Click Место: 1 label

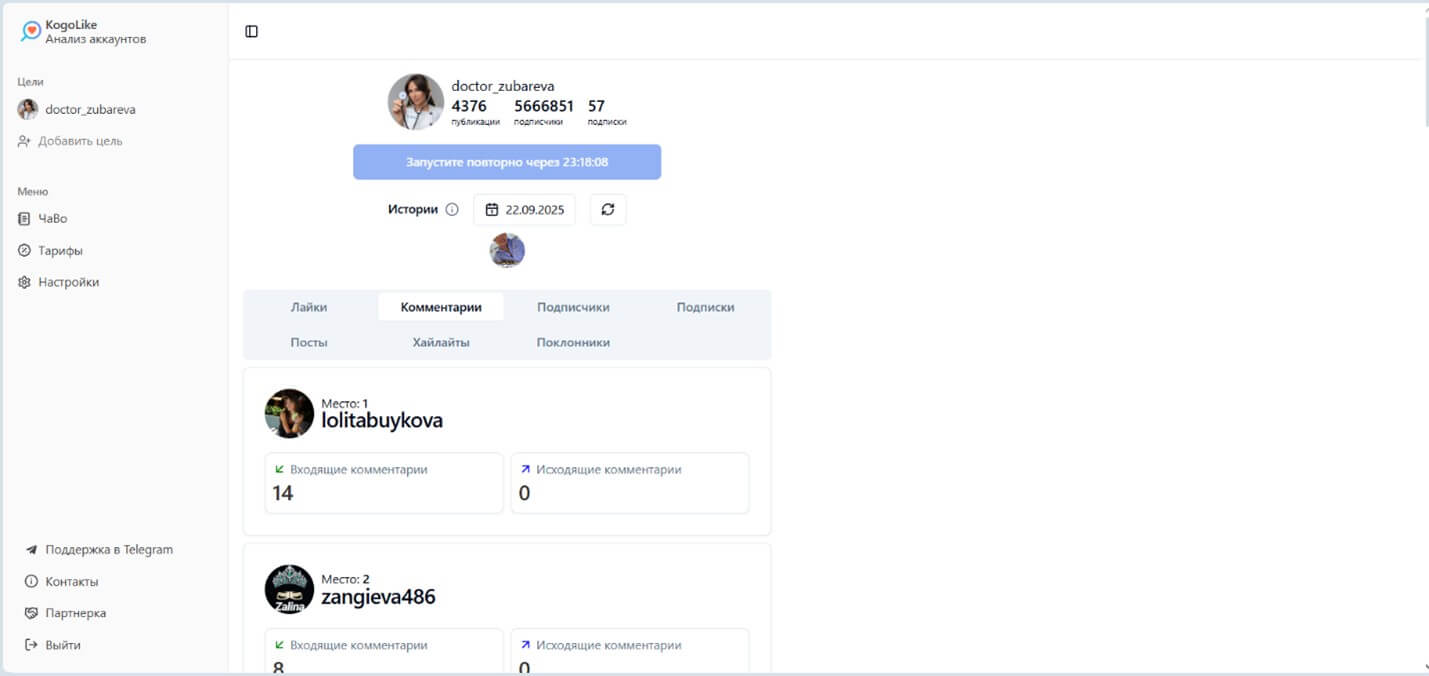(345, 403)
